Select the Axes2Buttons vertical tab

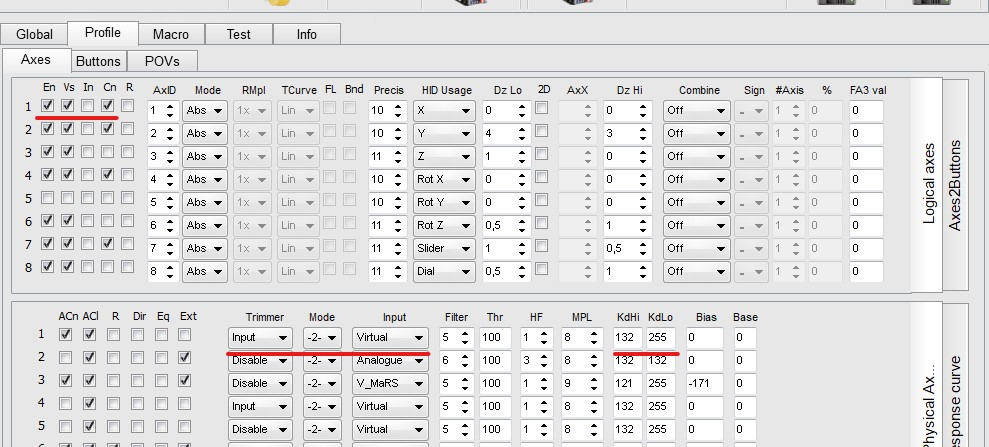pyautogui.click(x=955, y=185)
